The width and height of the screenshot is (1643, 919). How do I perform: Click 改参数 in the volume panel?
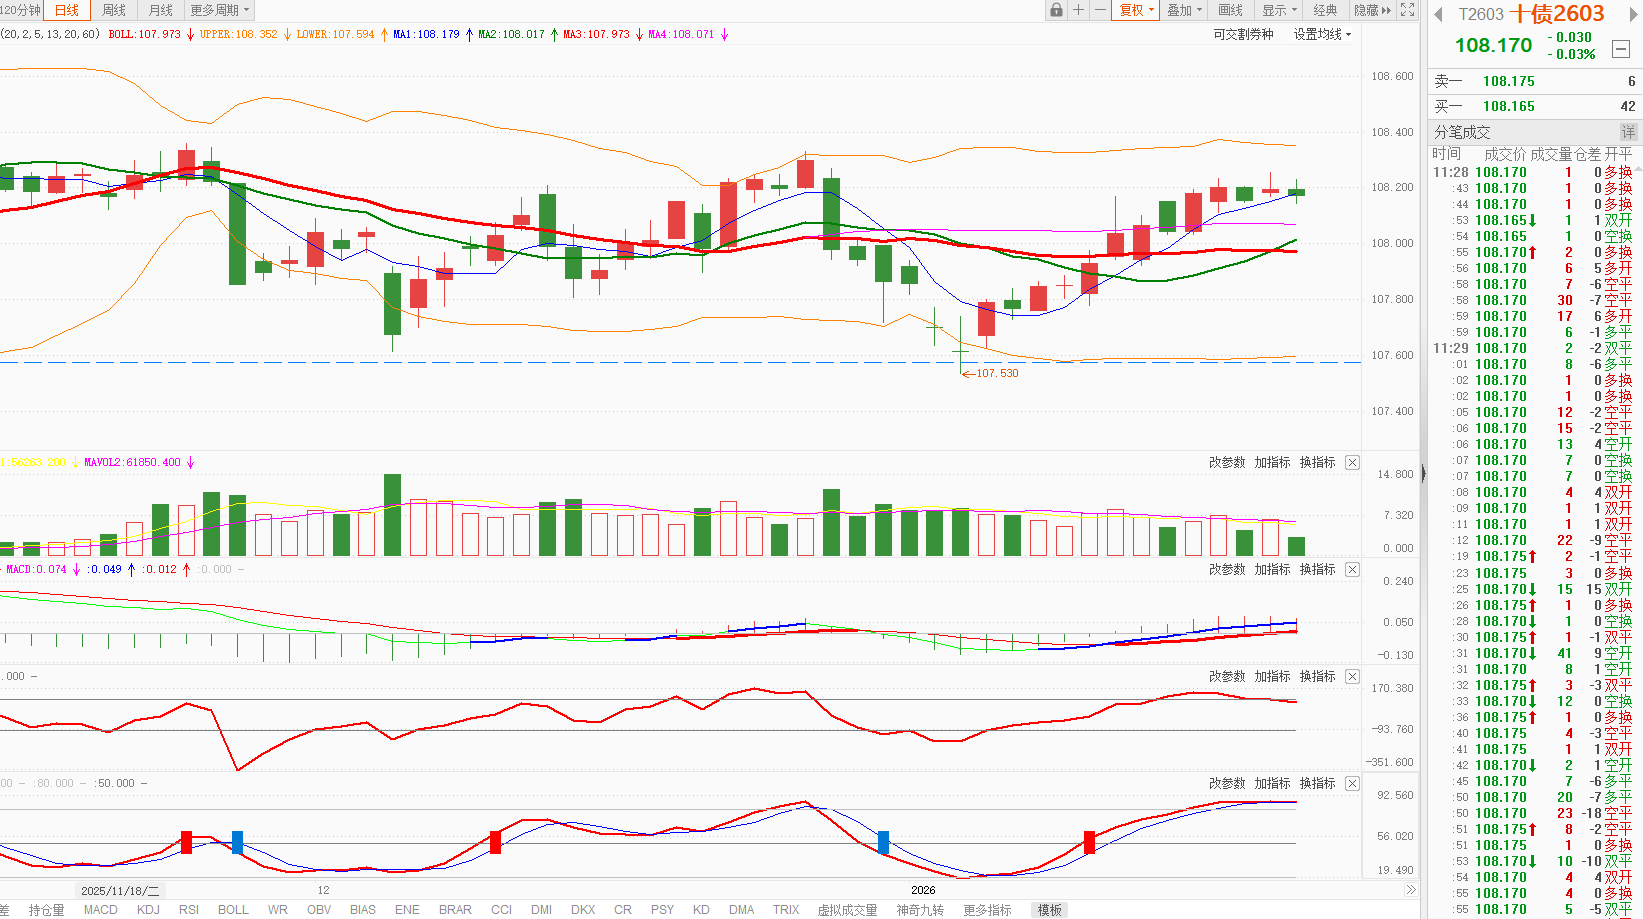pos(1227,462)
